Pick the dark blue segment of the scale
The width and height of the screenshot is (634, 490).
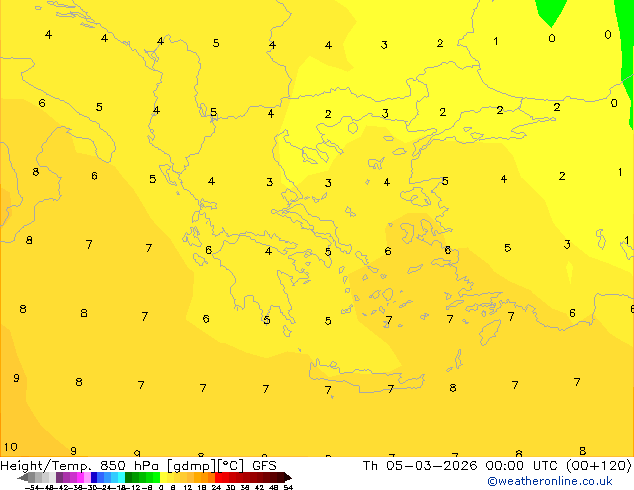94,477
